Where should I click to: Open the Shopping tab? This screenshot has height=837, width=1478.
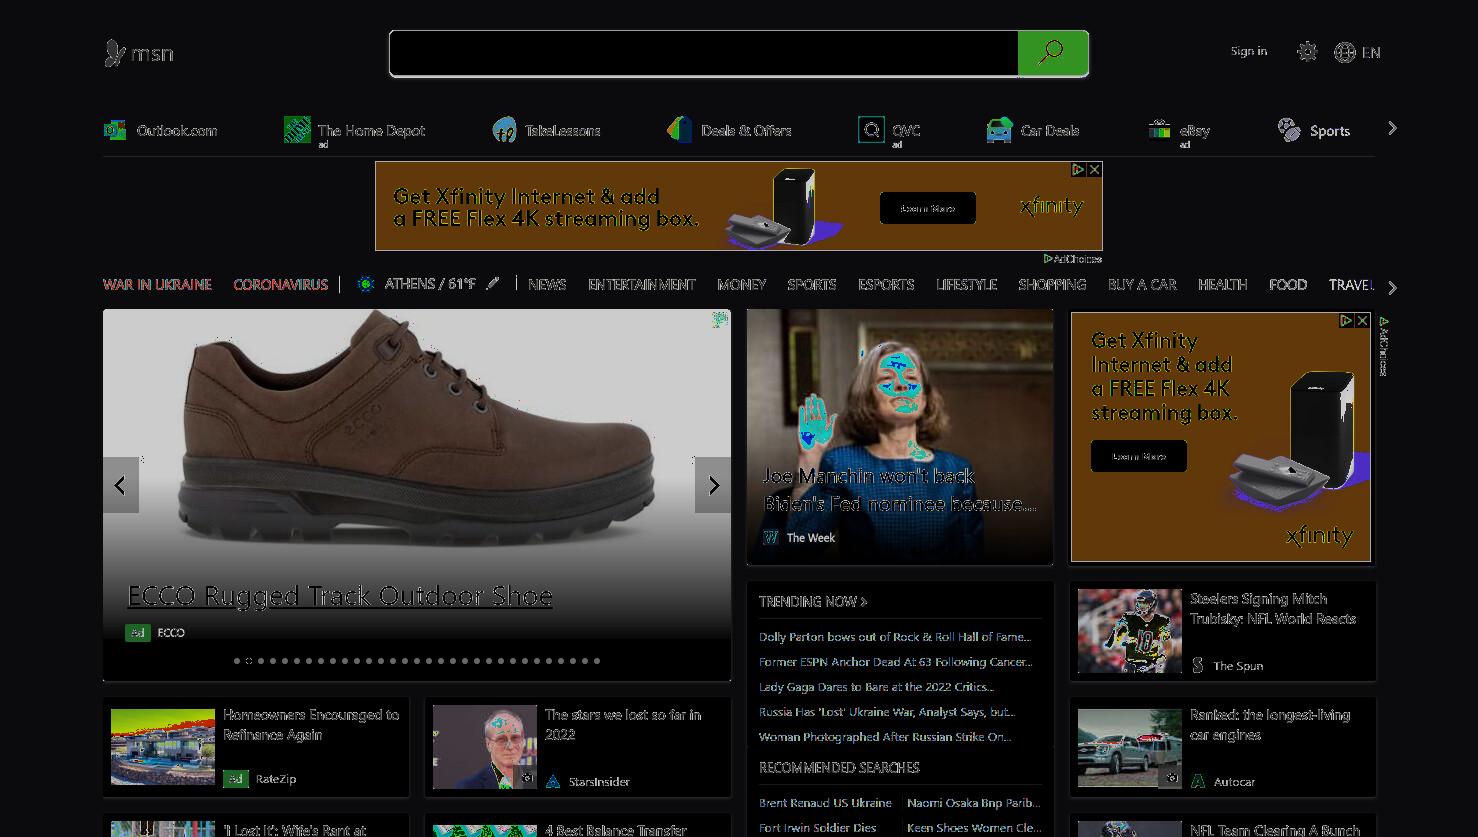(1052, 284)
